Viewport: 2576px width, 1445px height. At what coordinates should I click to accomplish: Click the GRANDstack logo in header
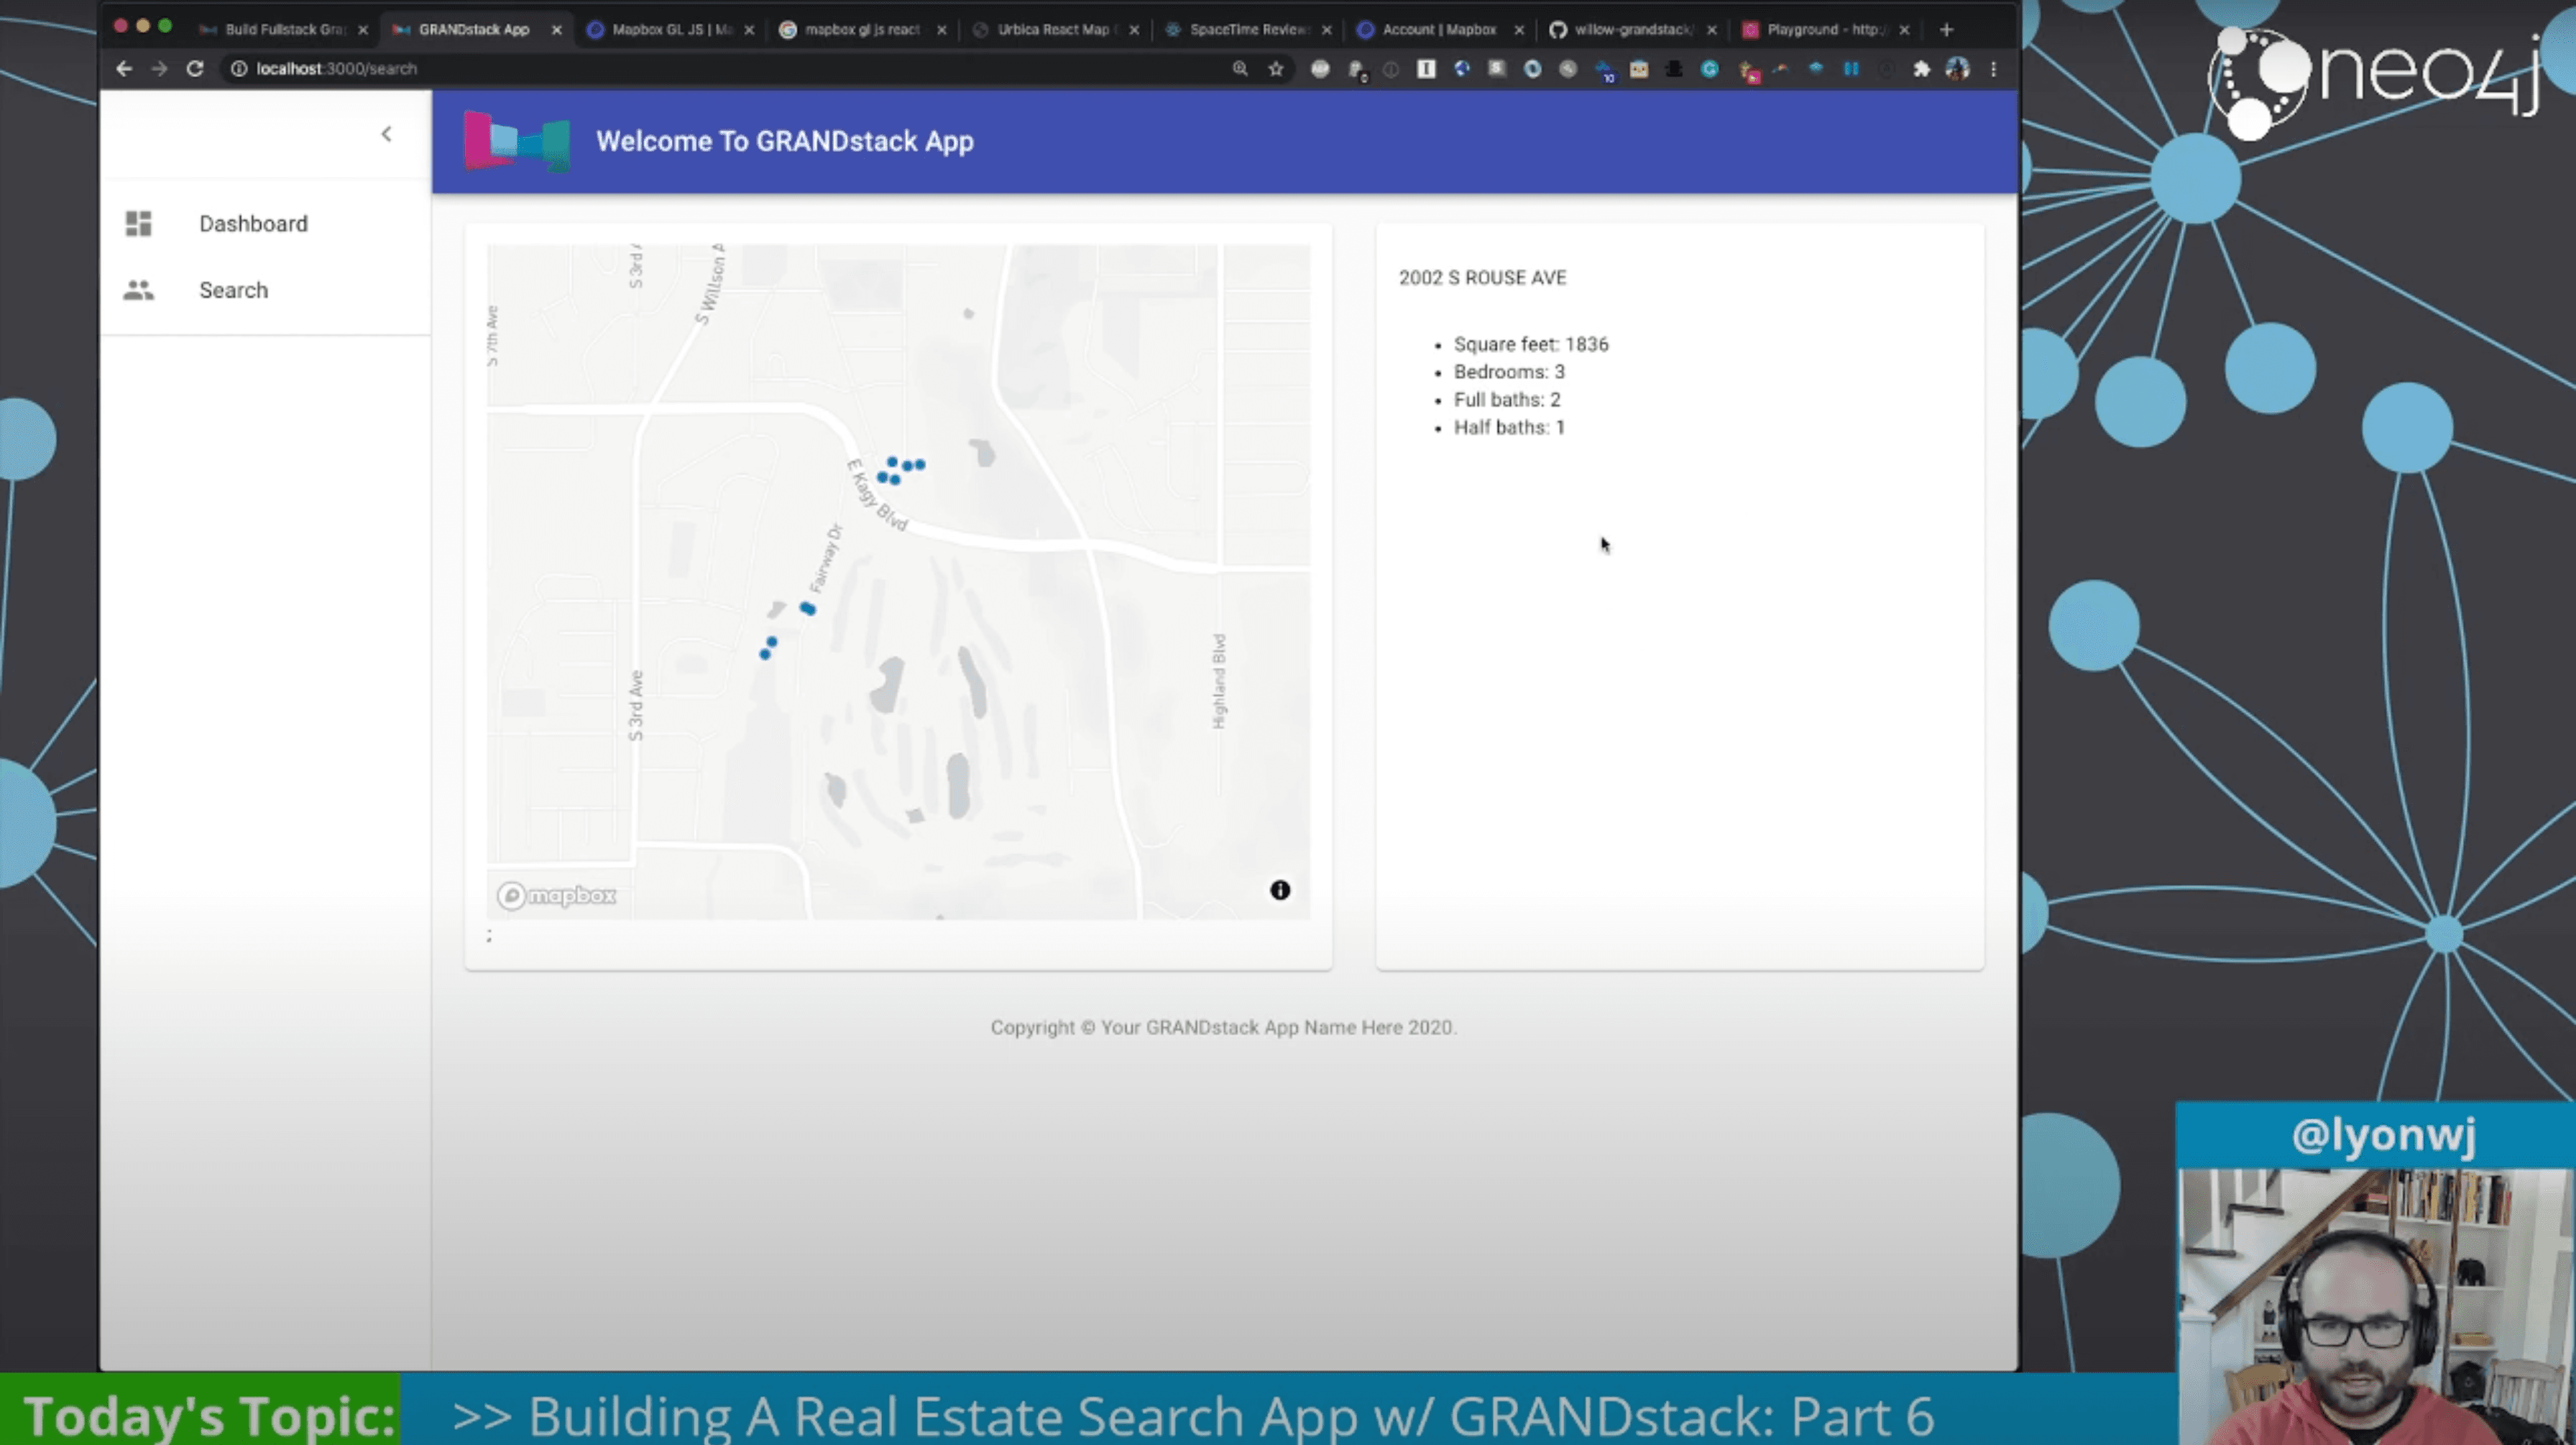pyautogui.click(x=517, y=141)
